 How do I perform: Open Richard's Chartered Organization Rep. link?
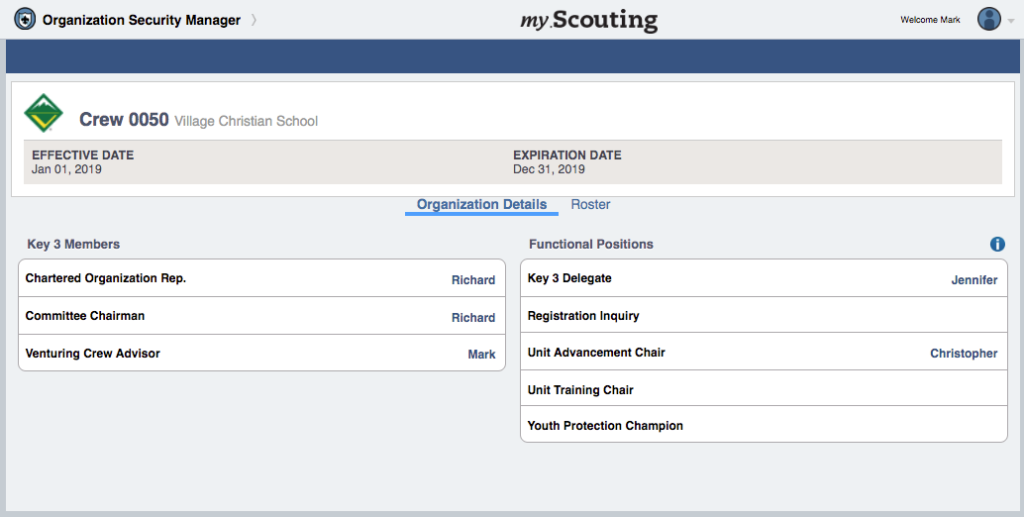click(x=473, y=280)
